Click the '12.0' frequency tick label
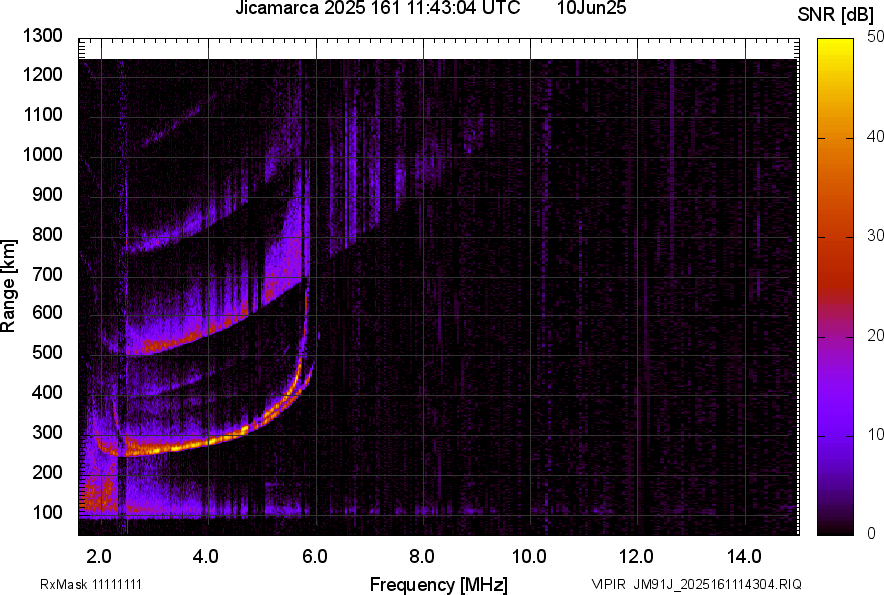 pos(636,556)
